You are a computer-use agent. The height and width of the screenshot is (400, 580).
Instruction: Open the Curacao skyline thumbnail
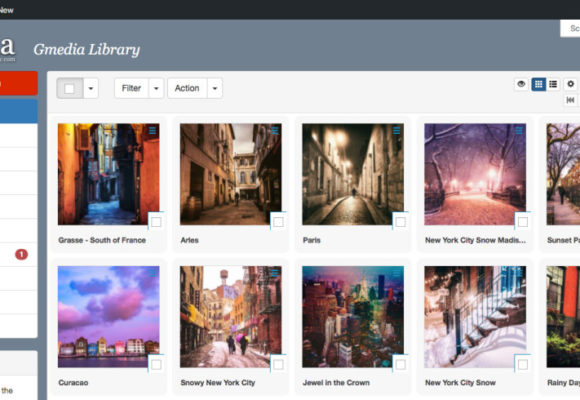(109, 317)
